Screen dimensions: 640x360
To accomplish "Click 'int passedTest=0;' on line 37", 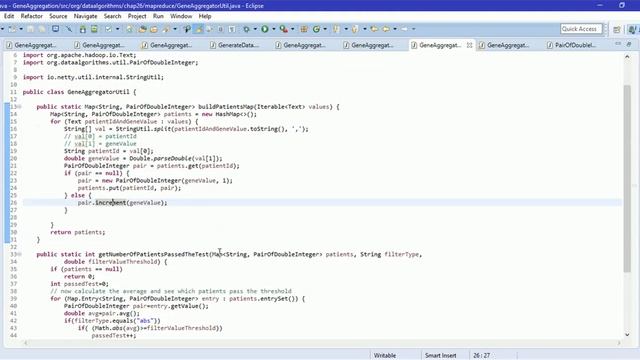I will [80, 284].
